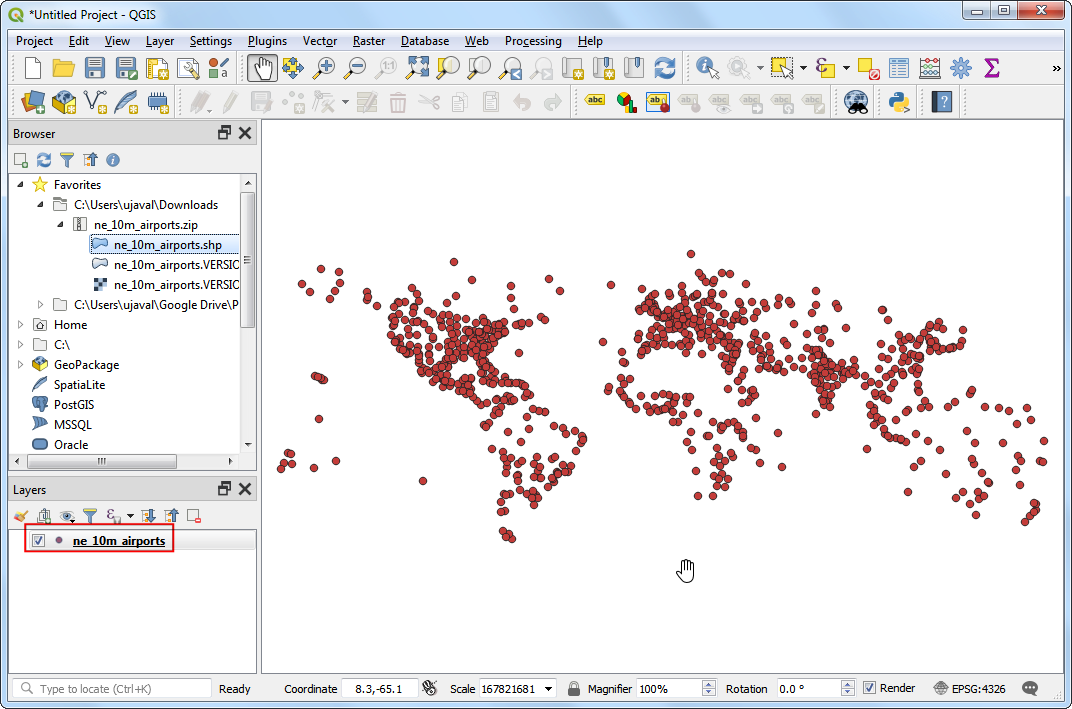The image size is (1072, 709).
Task: Open the Vector menu
Action: (x=320, y=41)
